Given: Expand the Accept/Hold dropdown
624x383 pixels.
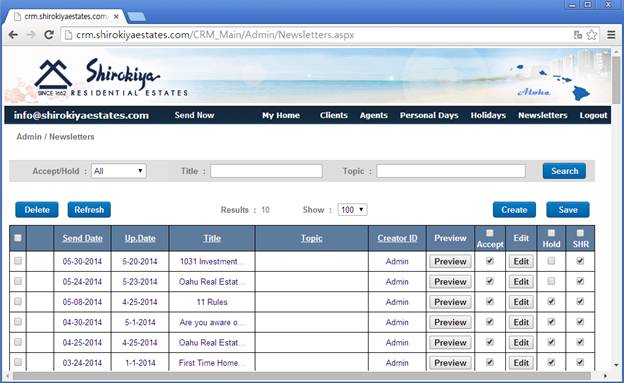Looking at the screenshot, I should (119, 171).
